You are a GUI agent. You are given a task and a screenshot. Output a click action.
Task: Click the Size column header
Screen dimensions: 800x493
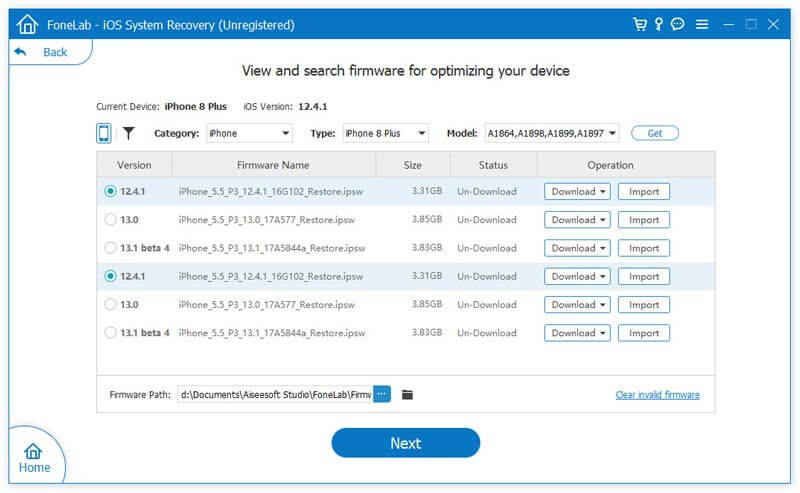click(412, 165)
